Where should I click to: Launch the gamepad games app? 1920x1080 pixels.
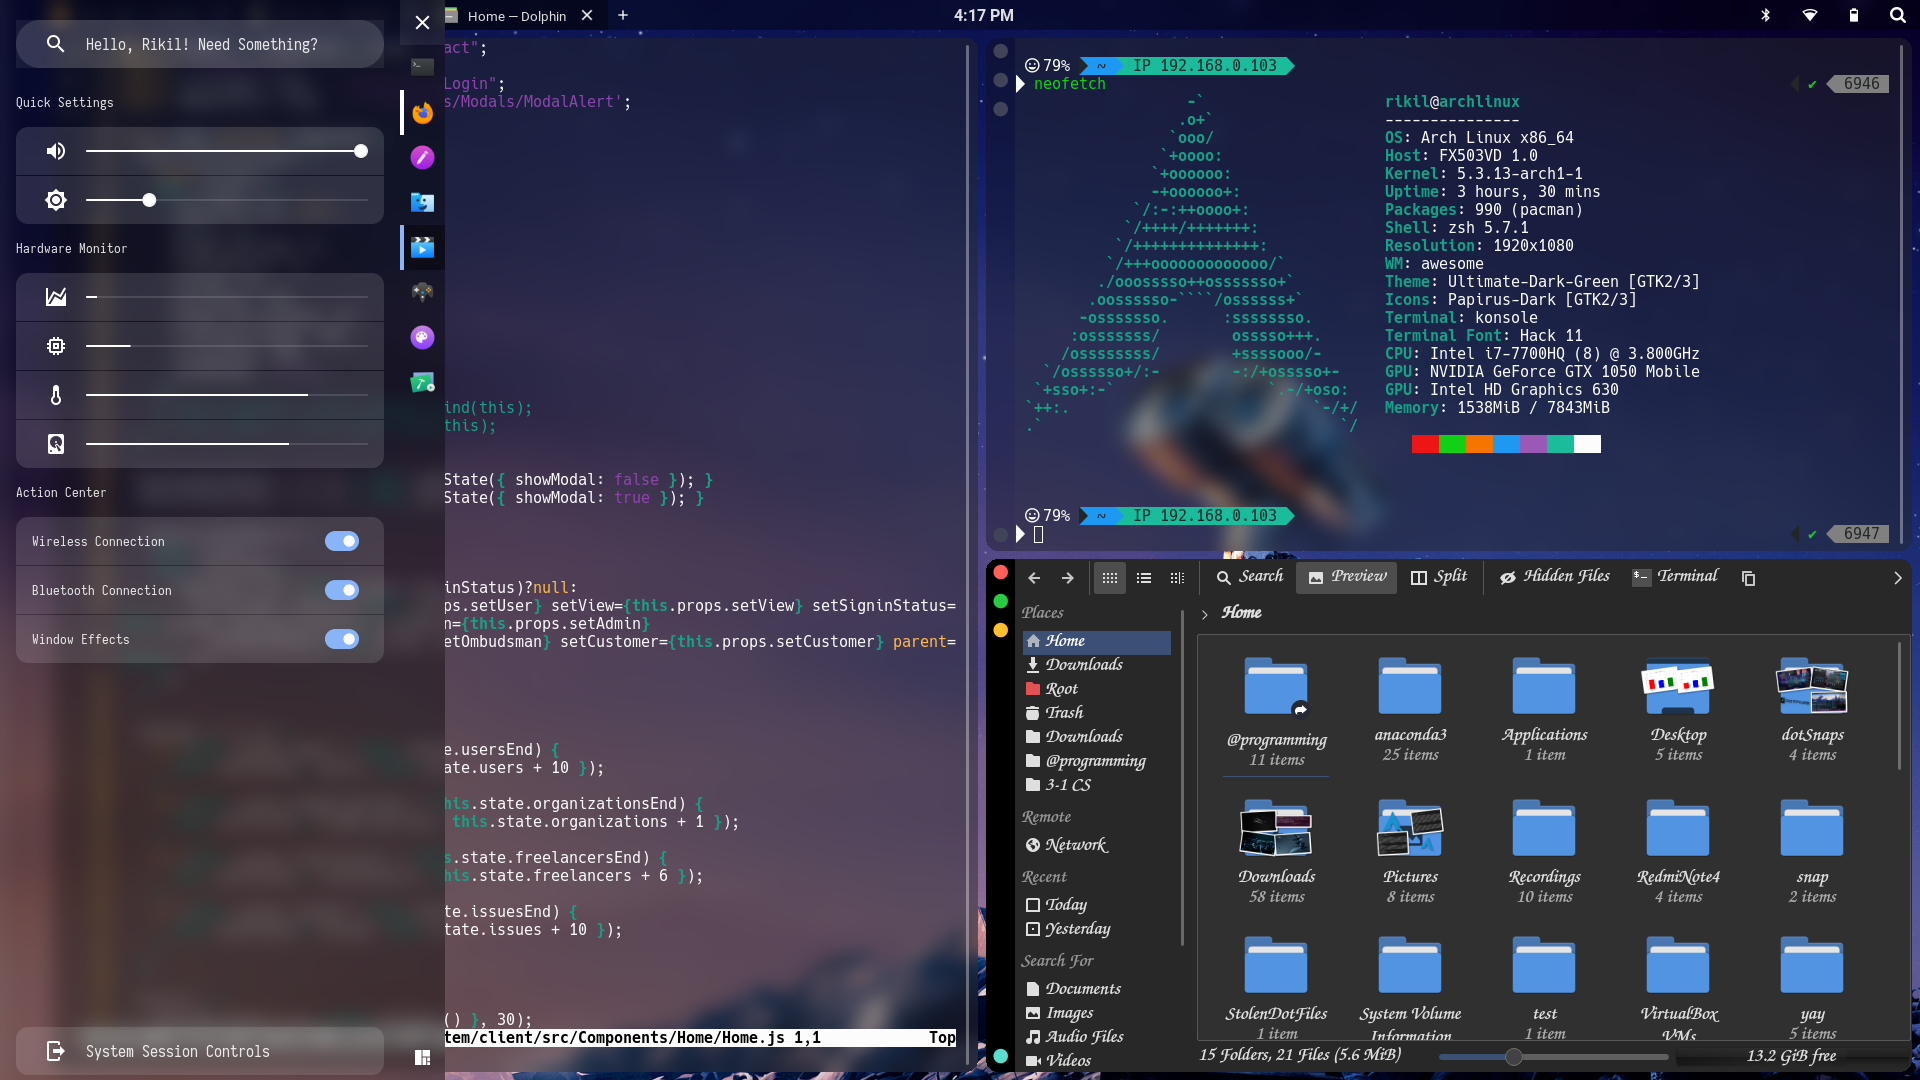click(x=422, y=292)
